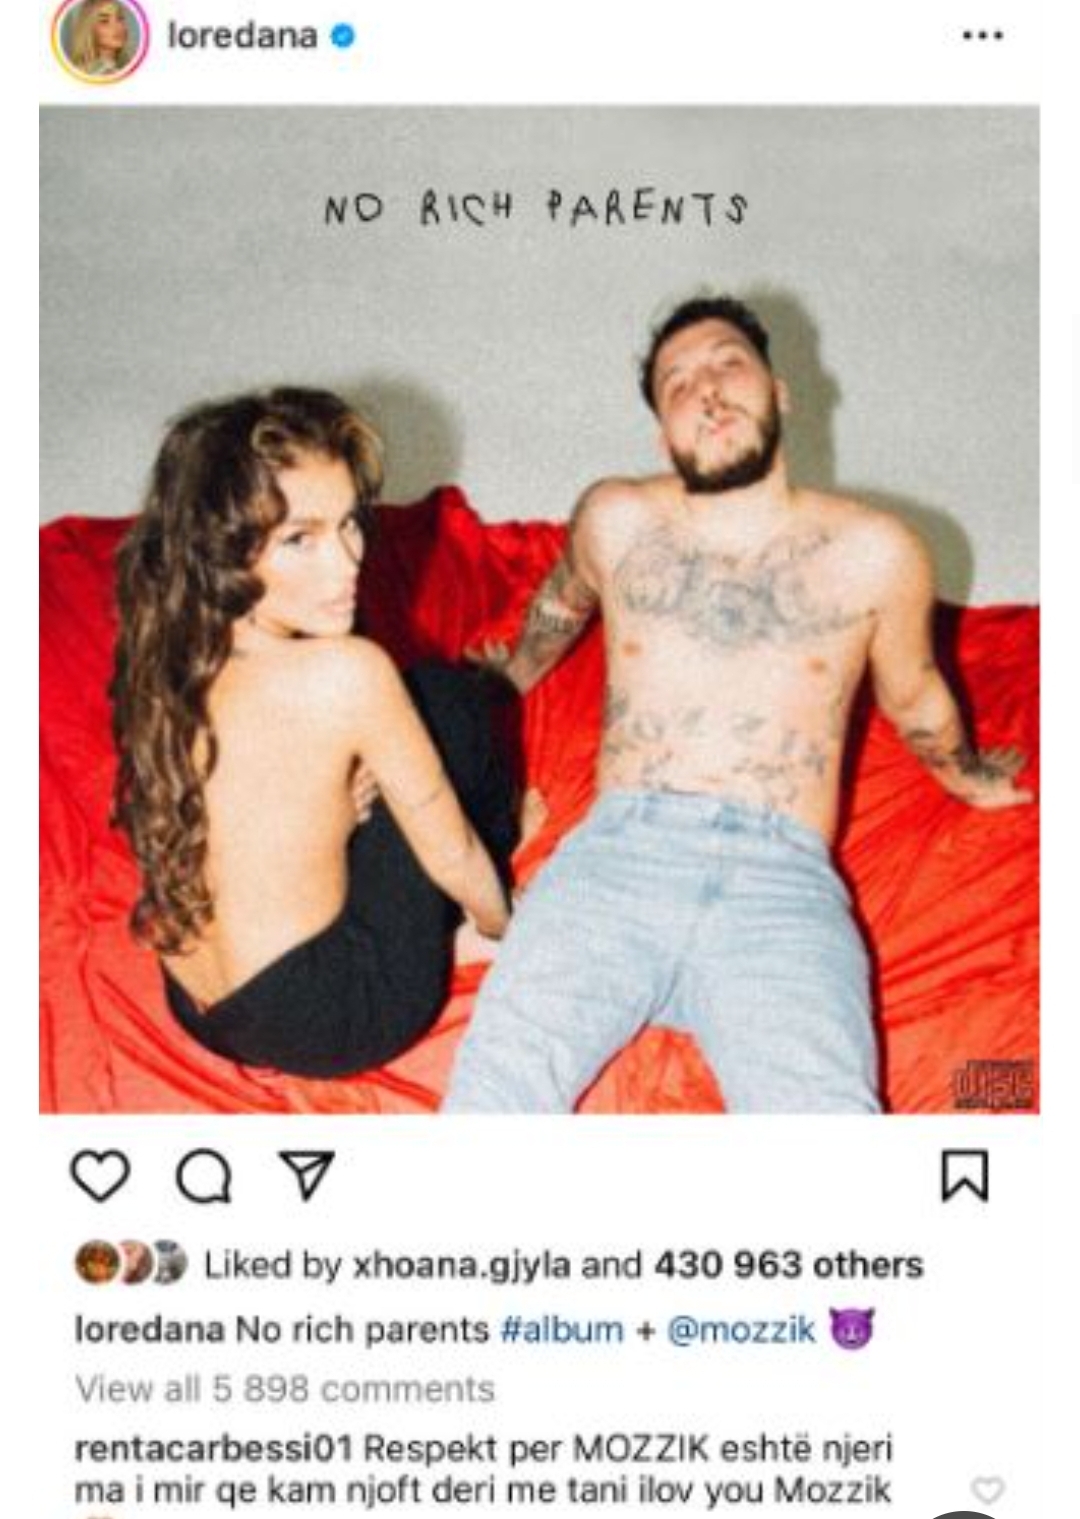Tap loredana username in the caption
Viewport: 1080px width, 1519px height.
click(x=149, y=1330)
